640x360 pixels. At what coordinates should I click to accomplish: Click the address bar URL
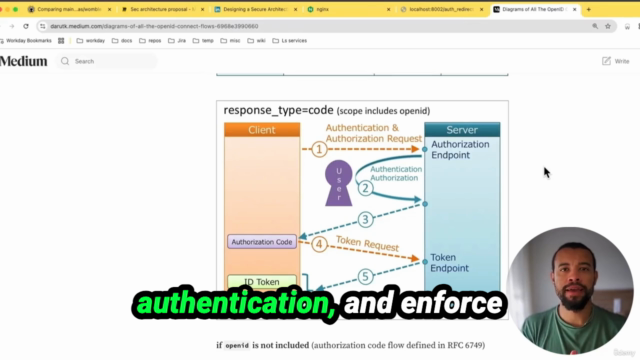154,26
